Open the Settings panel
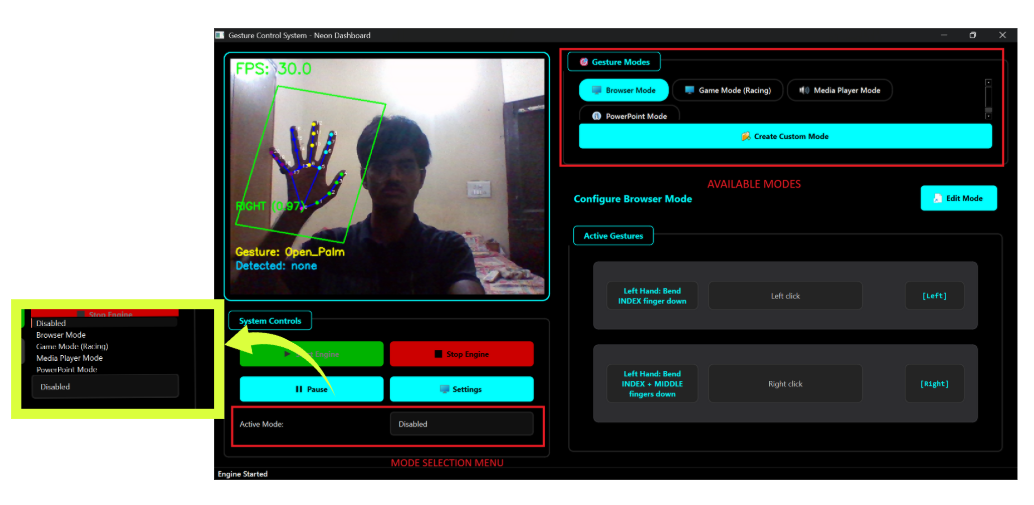The height and width of the screenshot is (505, 1034). tap(462, 389)
